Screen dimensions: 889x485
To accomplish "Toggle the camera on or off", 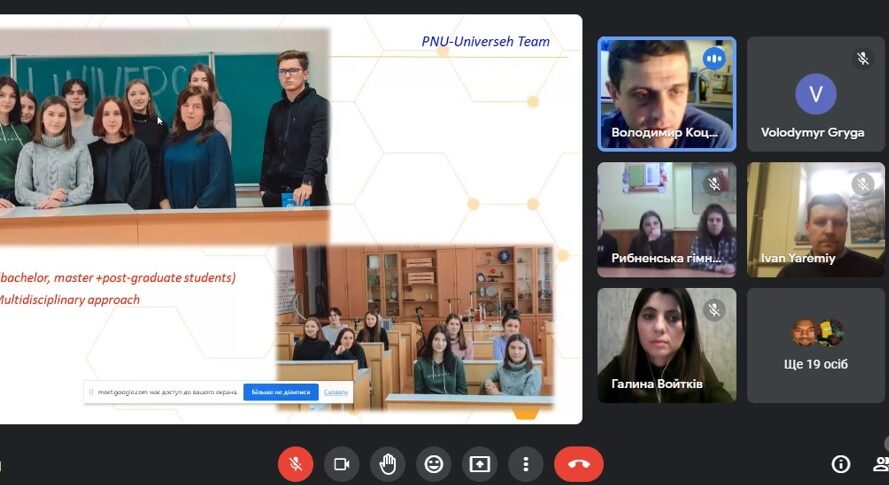I will [x=341, y=464].
